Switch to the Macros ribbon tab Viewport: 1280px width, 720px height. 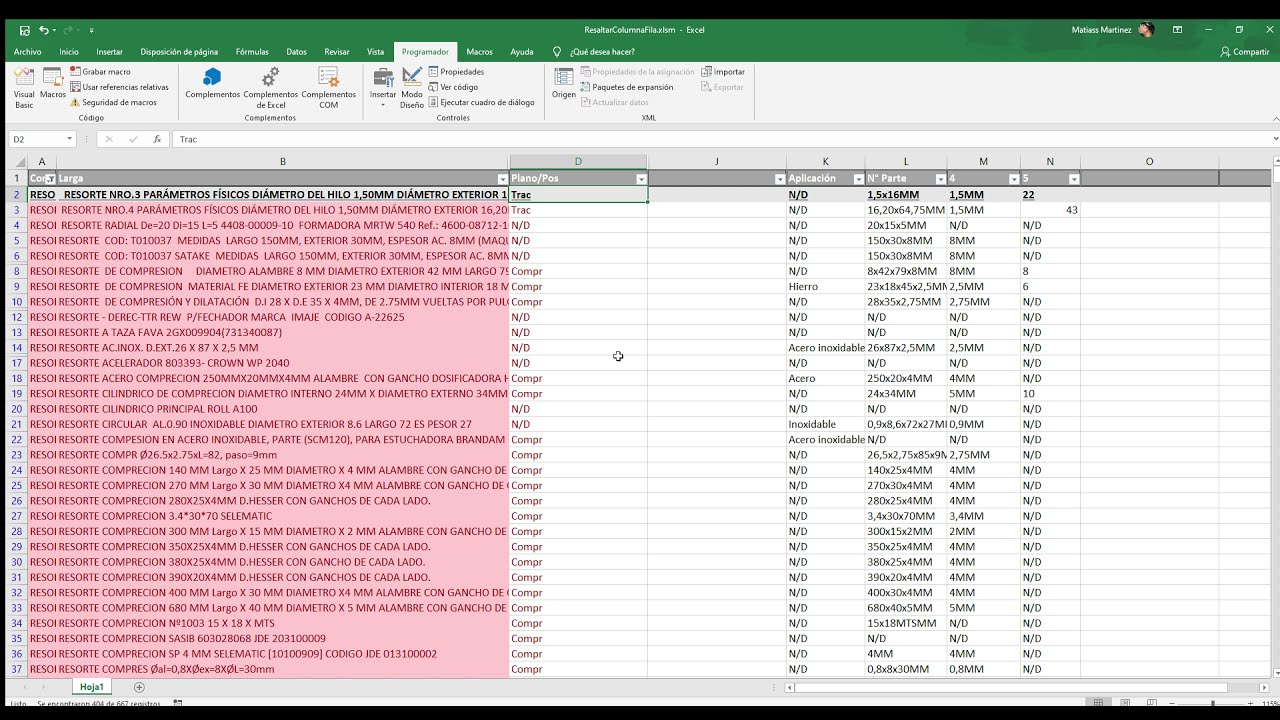[x=479, y=52]
